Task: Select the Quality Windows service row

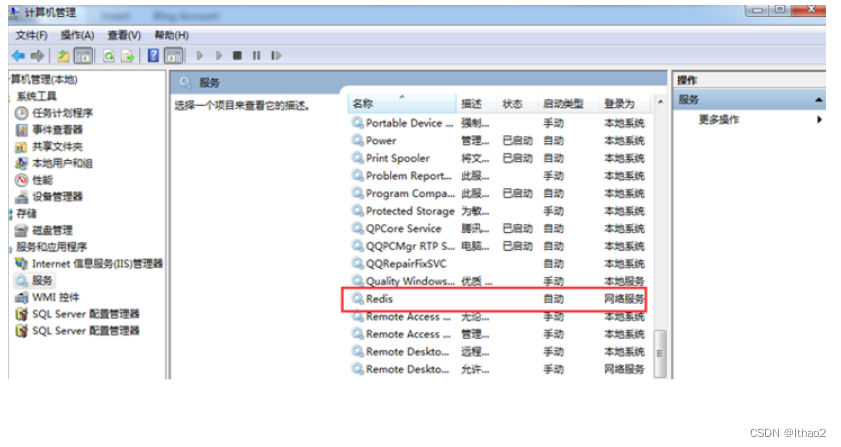Action: 499,281
